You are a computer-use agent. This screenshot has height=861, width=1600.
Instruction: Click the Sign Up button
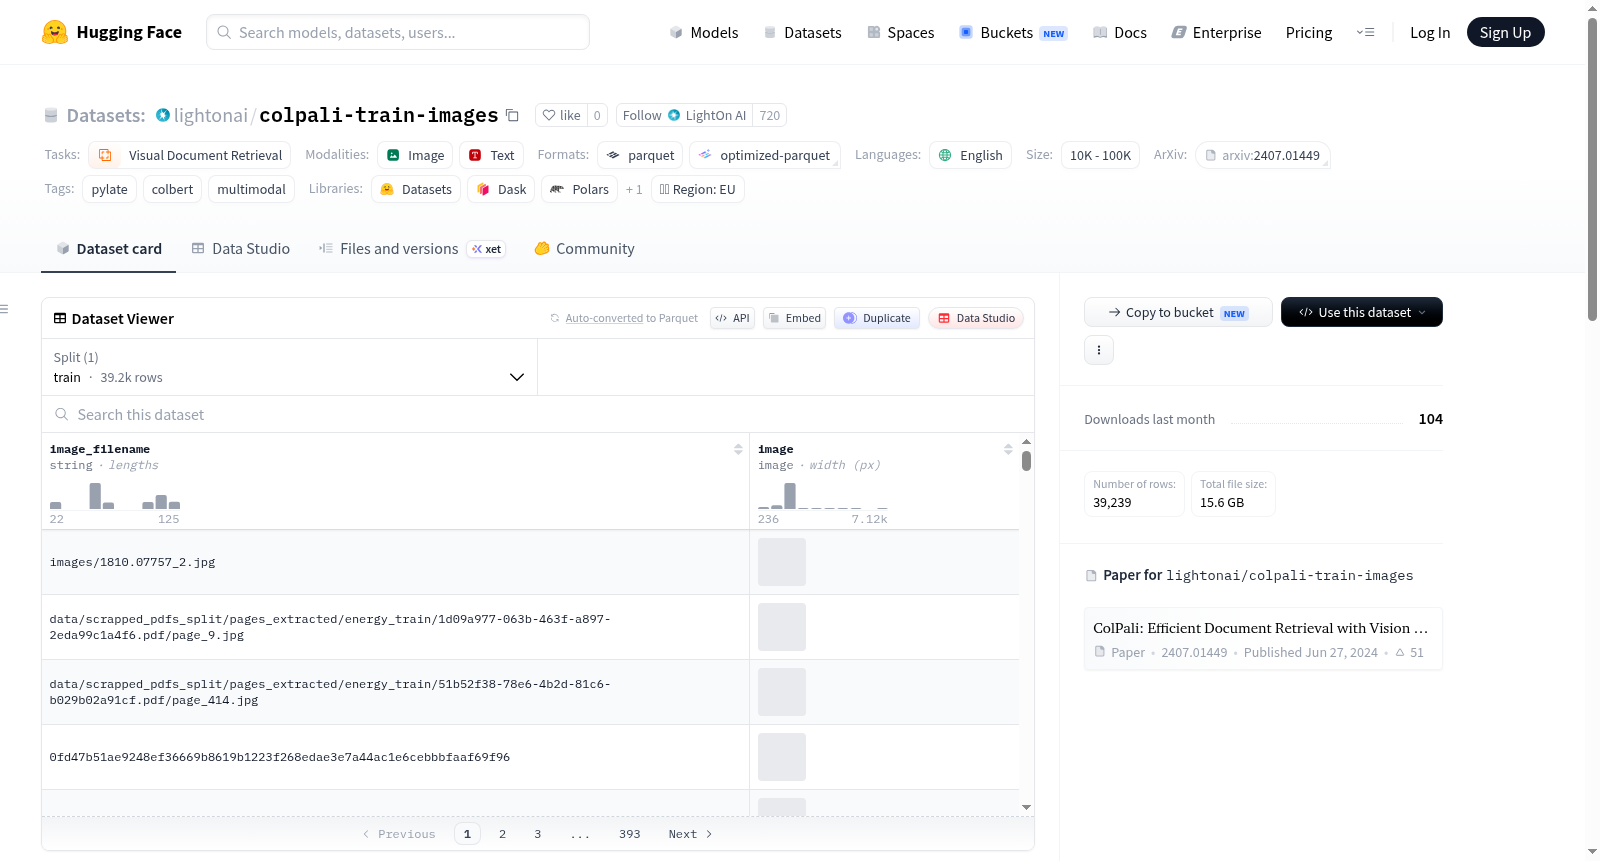pos(1505,32)
